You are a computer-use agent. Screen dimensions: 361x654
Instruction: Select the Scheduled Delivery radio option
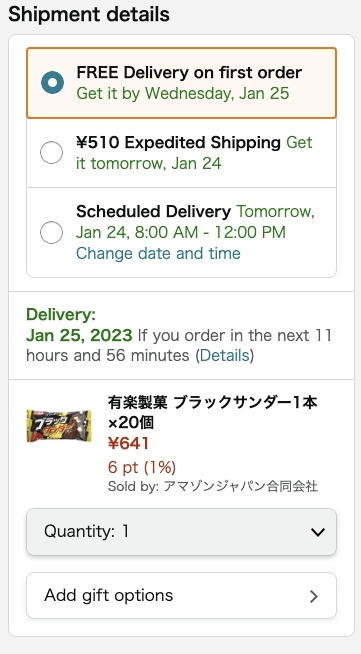pos(51,232)
